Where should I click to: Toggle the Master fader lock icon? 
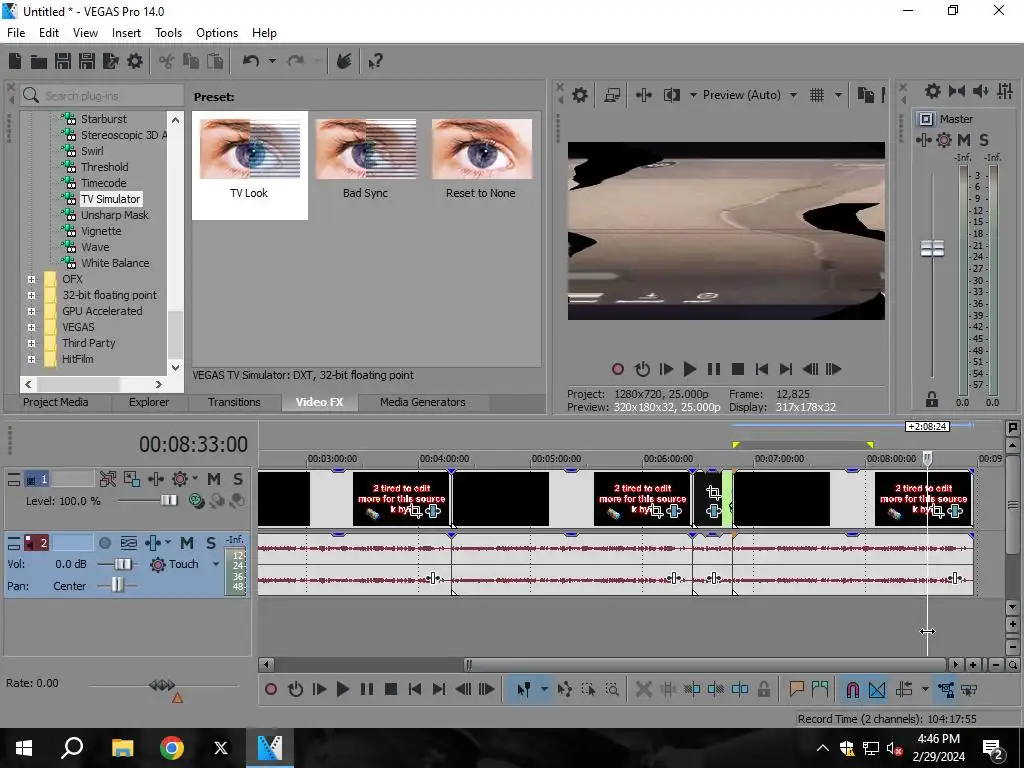(x=932, y=399)
